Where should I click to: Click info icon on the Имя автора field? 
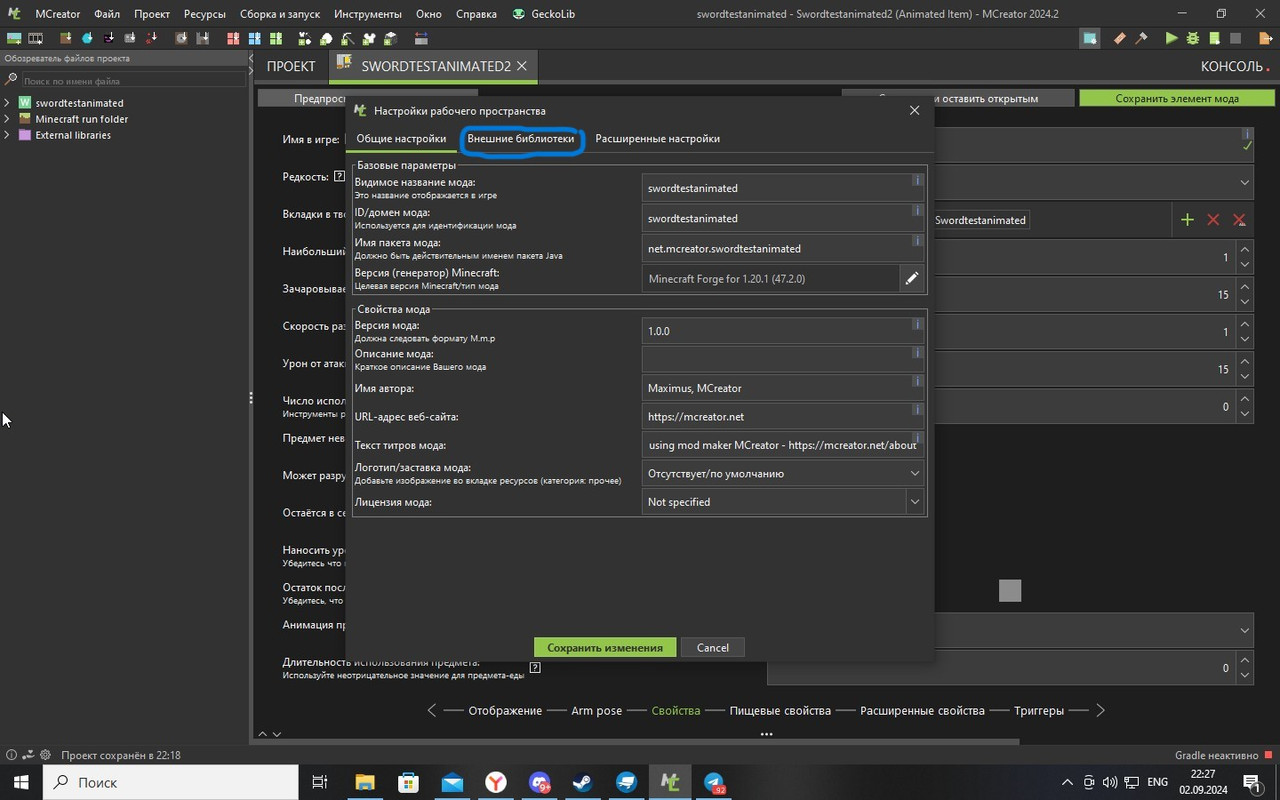pyautogui.click(x=917, y=381)
